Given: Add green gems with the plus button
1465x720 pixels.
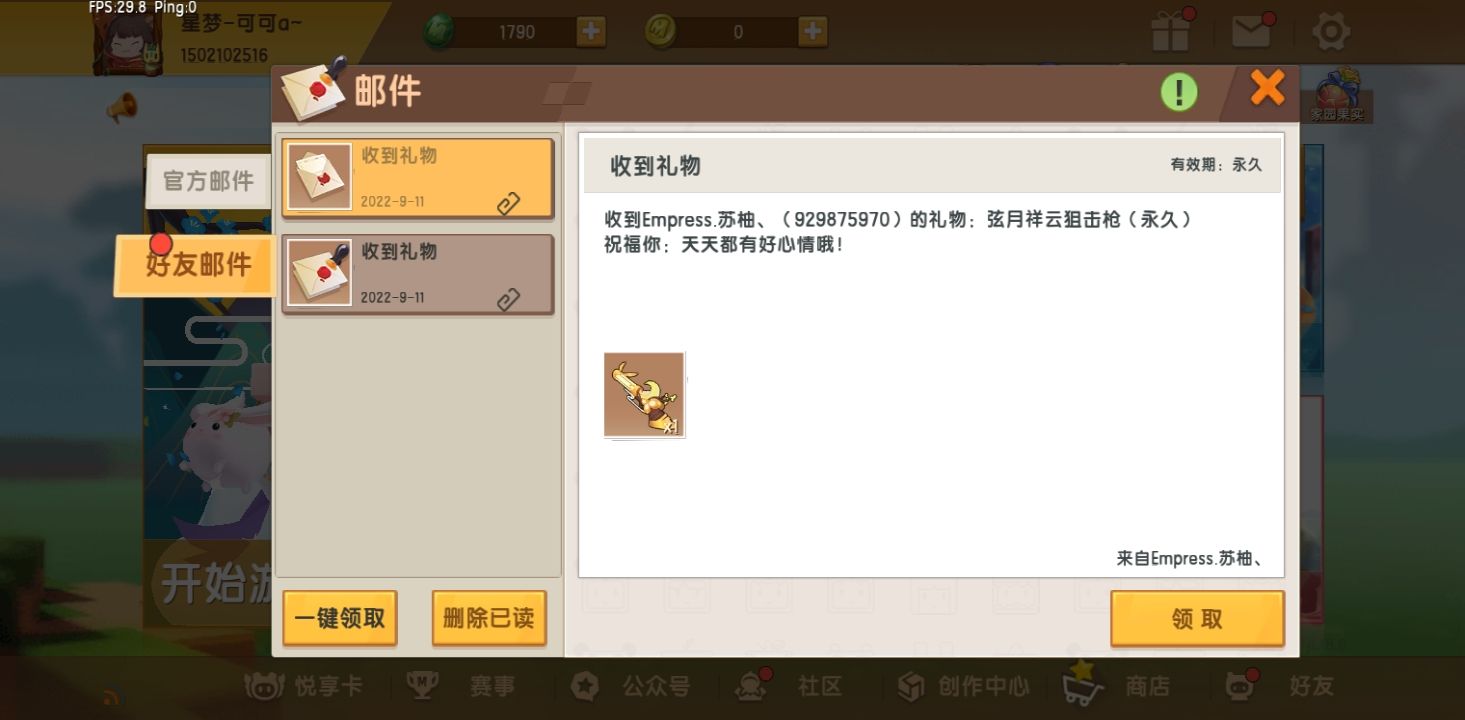Looking at the screenshot, I should point(591,31).
